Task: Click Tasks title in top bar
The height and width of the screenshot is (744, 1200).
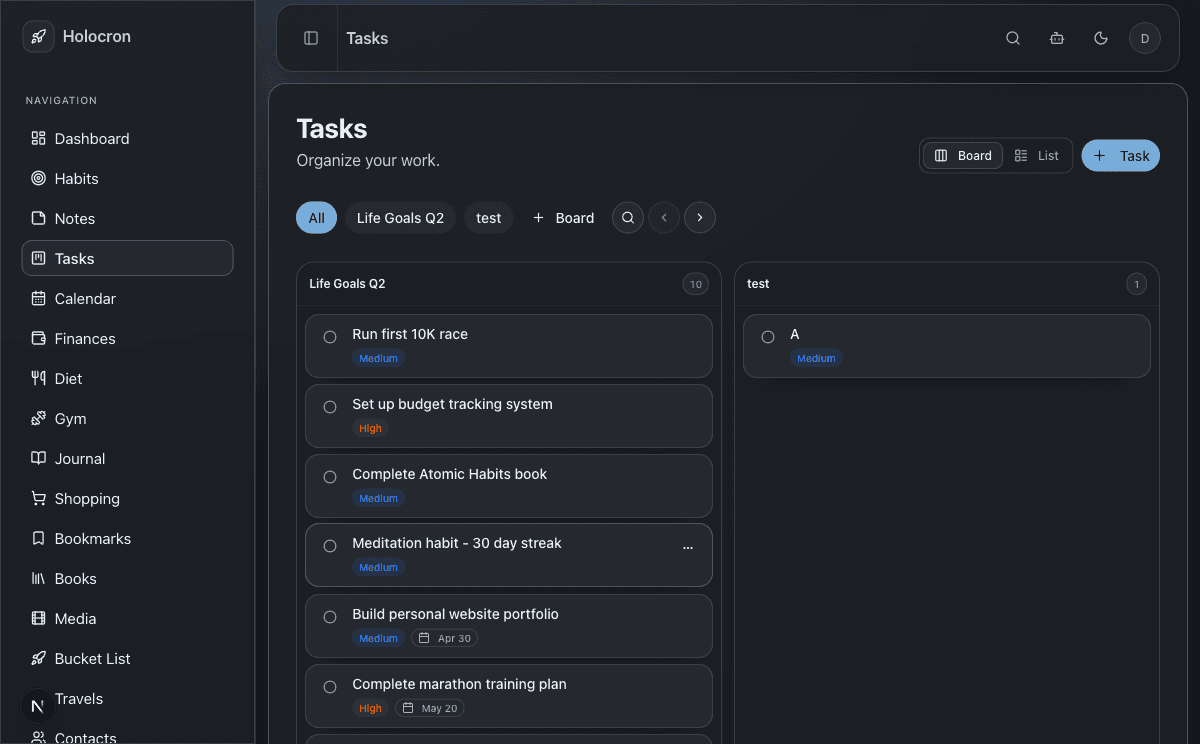Action: click(x=367, y=38)
